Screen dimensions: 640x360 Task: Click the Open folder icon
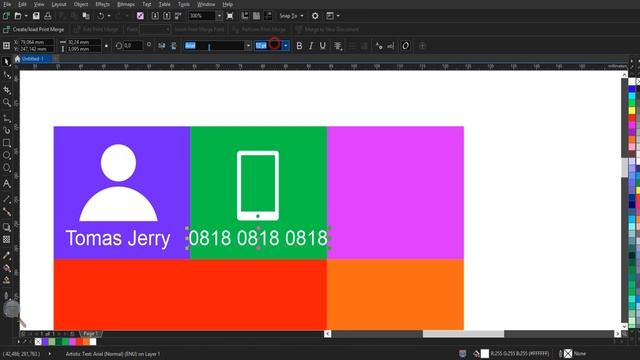[18, 16]
